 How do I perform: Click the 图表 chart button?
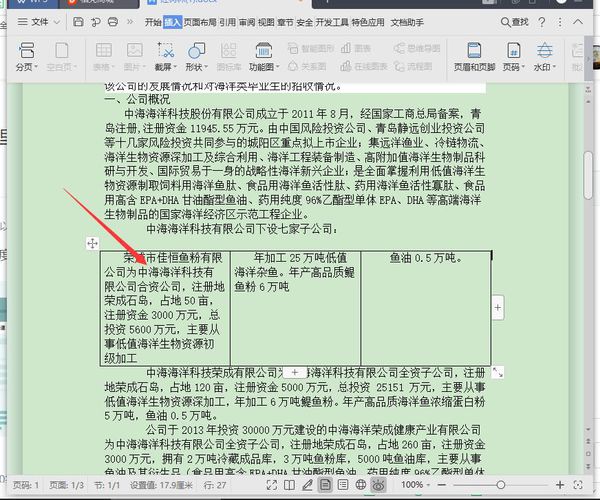355,48
